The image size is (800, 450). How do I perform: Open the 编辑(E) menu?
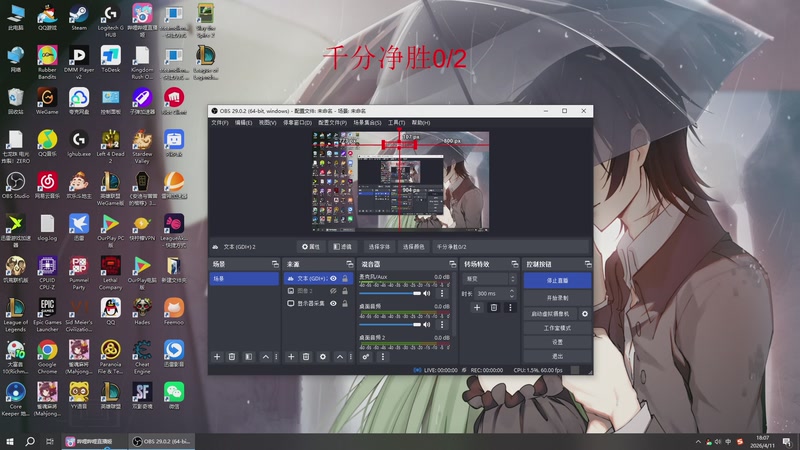[243, 122]
